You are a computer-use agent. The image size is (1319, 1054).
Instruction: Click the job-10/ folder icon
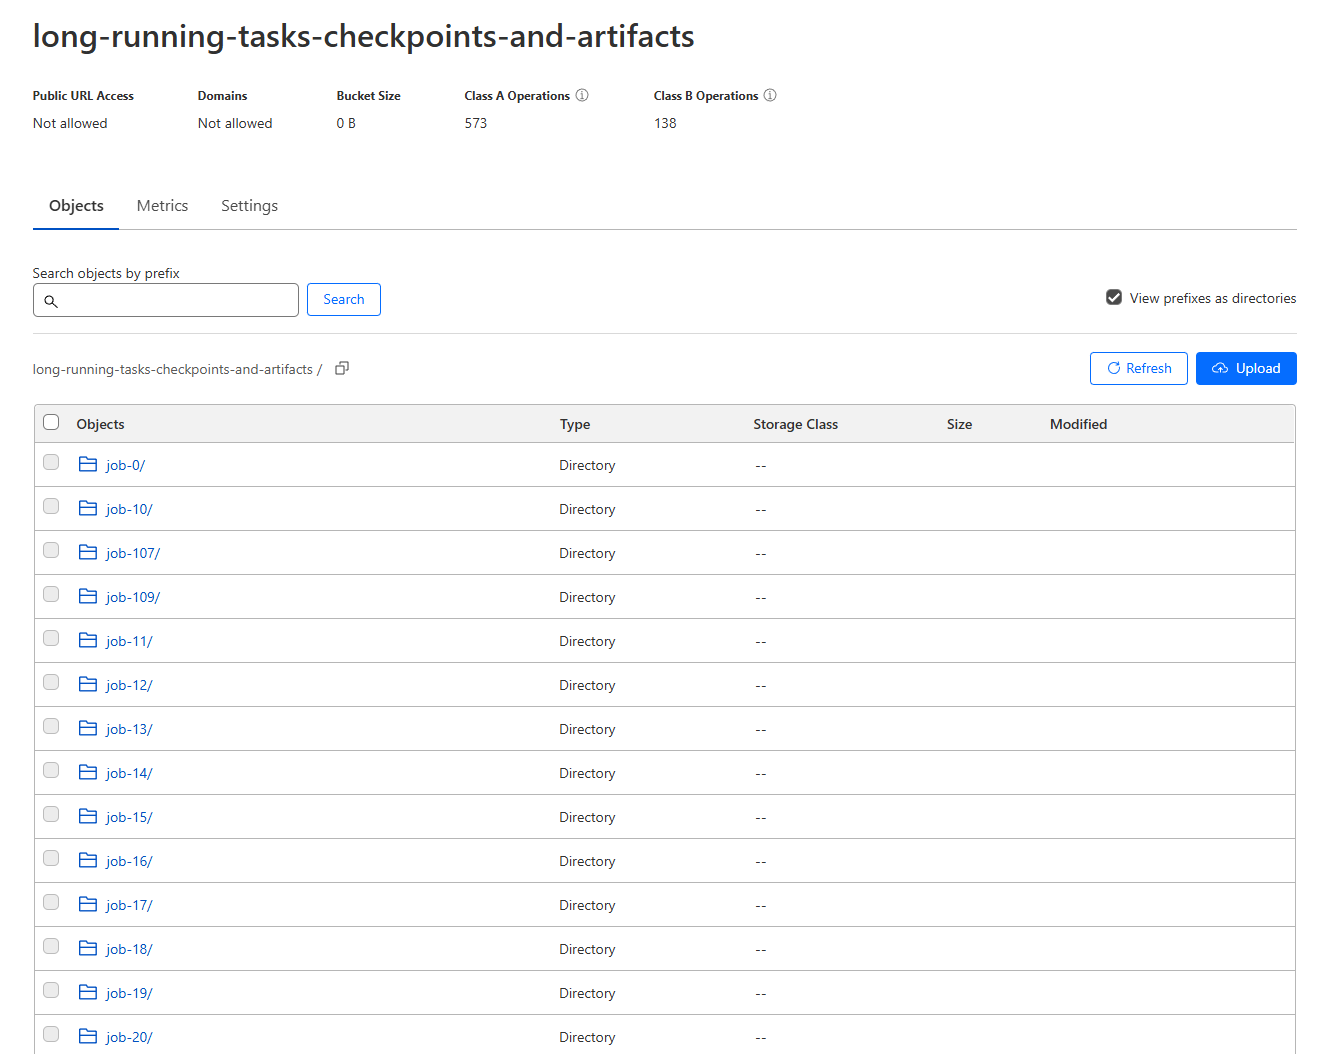pyautogui.click(x=88, y=508)
